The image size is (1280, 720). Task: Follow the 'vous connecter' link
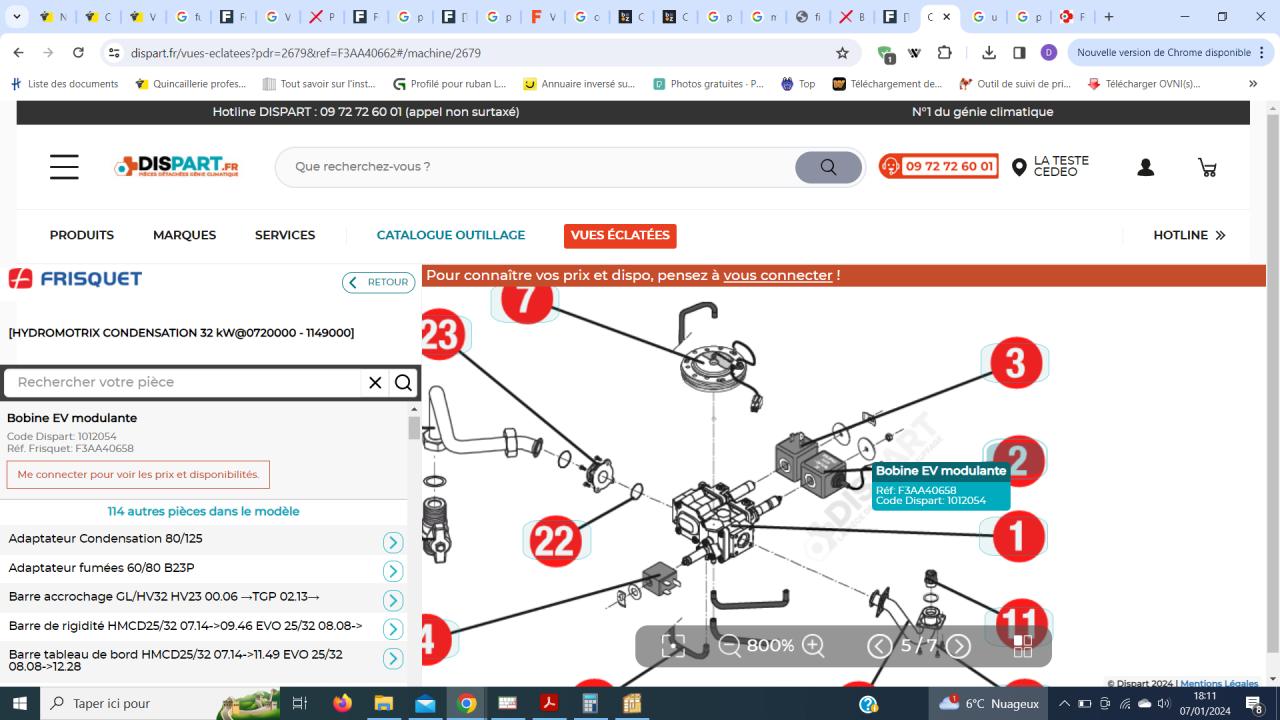tap(778, 275)
